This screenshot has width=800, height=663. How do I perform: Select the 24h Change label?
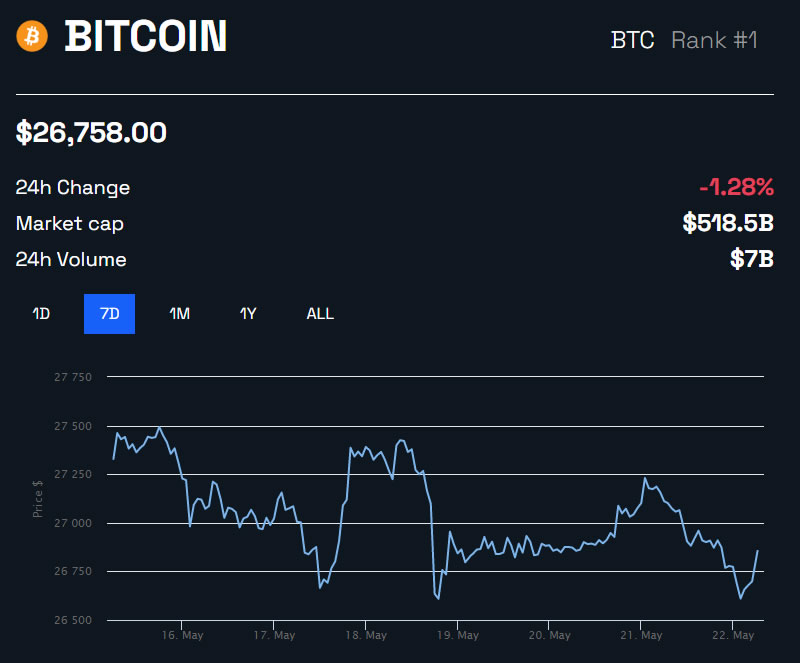pyautogui.click(x=71, y=187)
